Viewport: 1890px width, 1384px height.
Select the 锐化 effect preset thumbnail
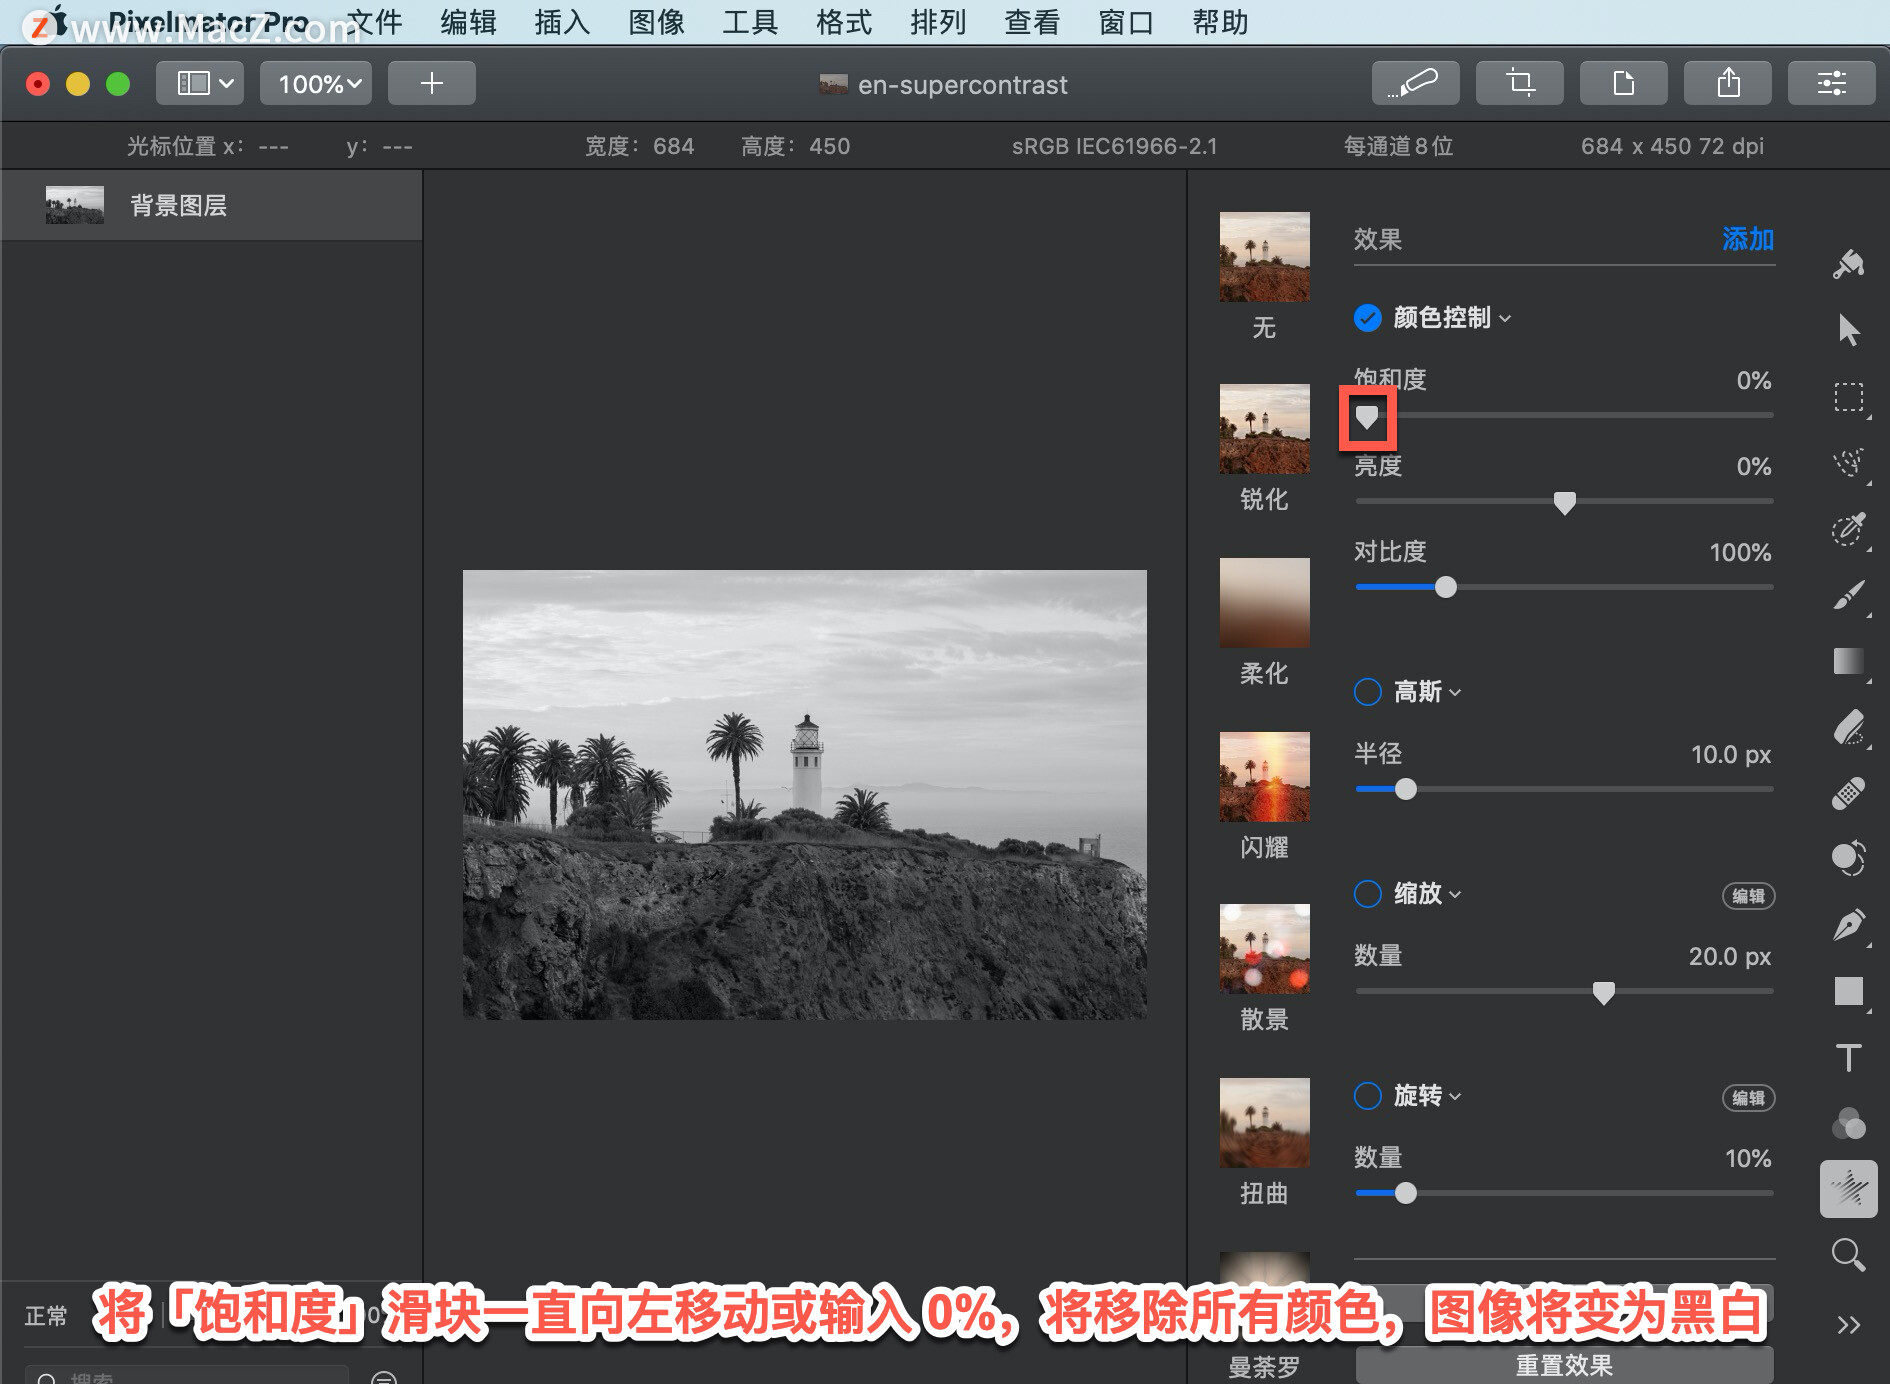pyautogui.click(x=1264, y=429)
